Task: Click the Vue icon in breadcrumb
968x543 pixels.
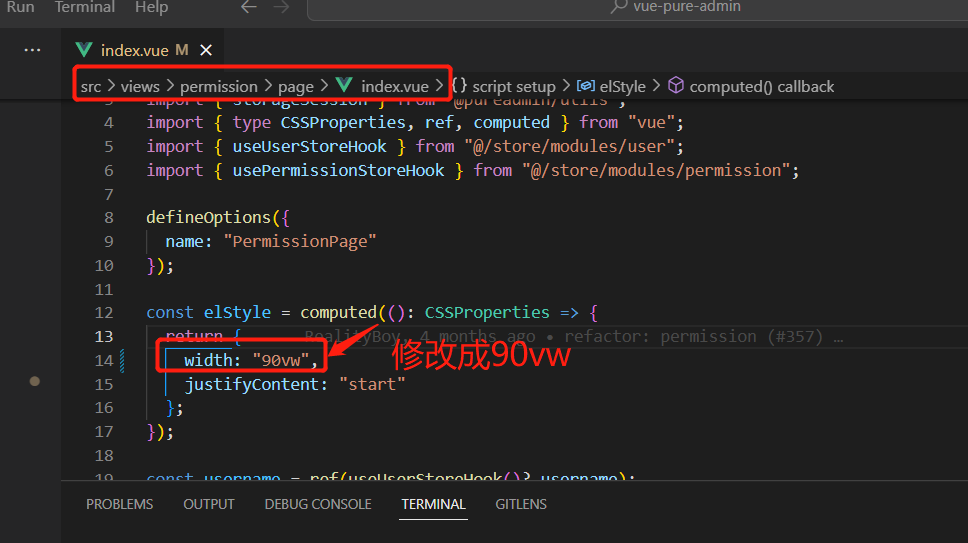Action: [344, 85]
